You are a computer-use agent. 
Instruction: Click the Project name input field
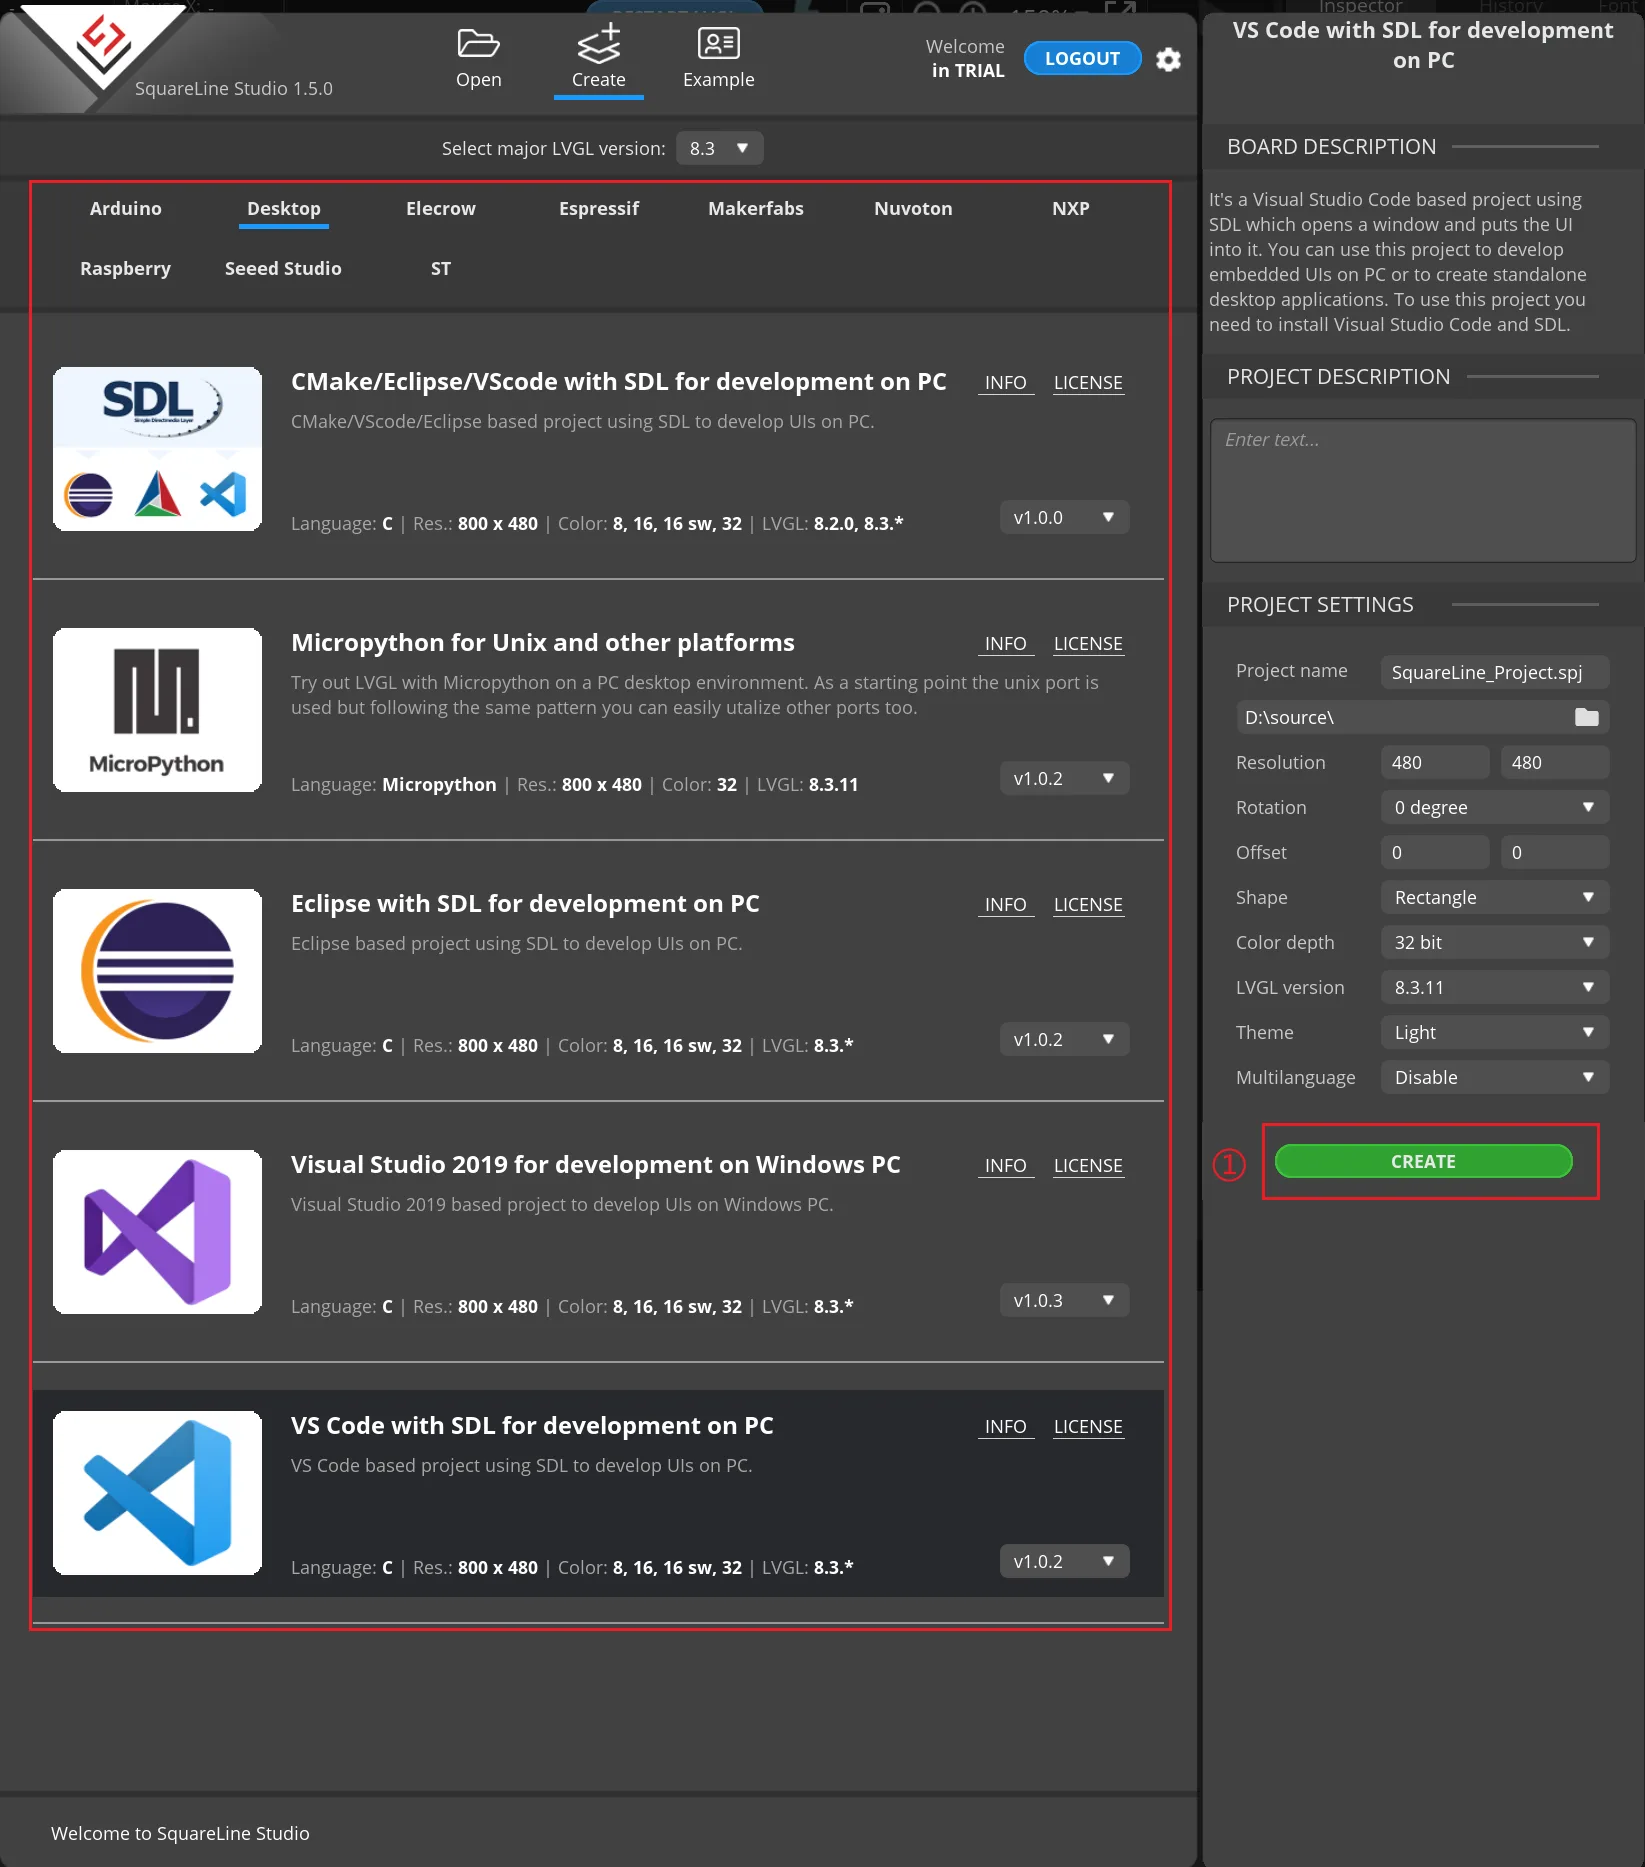coord(1495,672)
